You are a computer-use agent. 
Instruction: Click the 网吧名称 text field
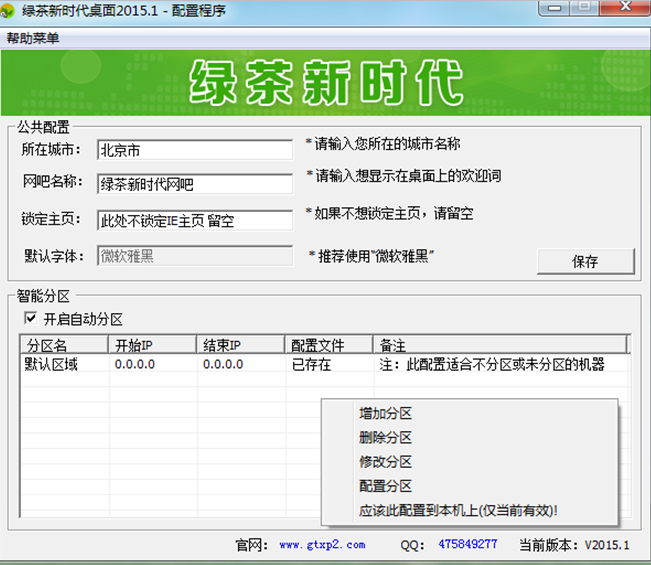pos(195,184)
